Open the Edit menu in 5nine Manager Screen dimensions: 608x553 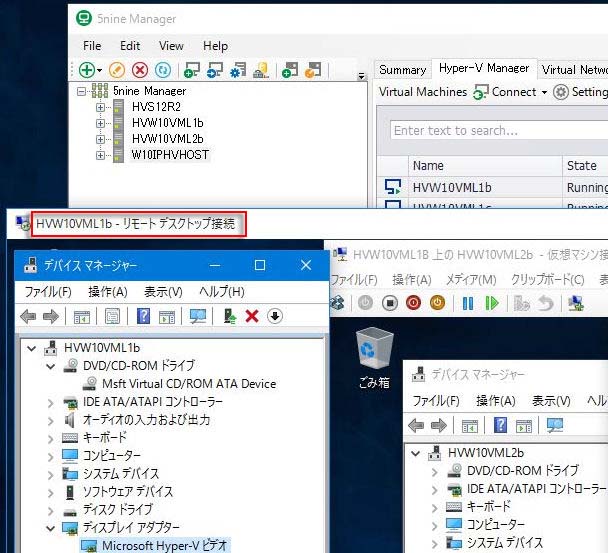pos(130,46)
